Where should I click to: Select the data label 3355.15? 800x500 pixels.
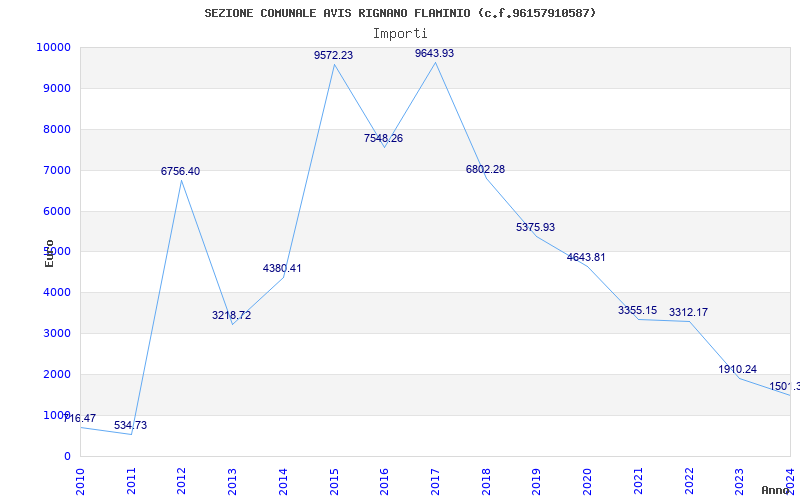click(x=637, y=310)
